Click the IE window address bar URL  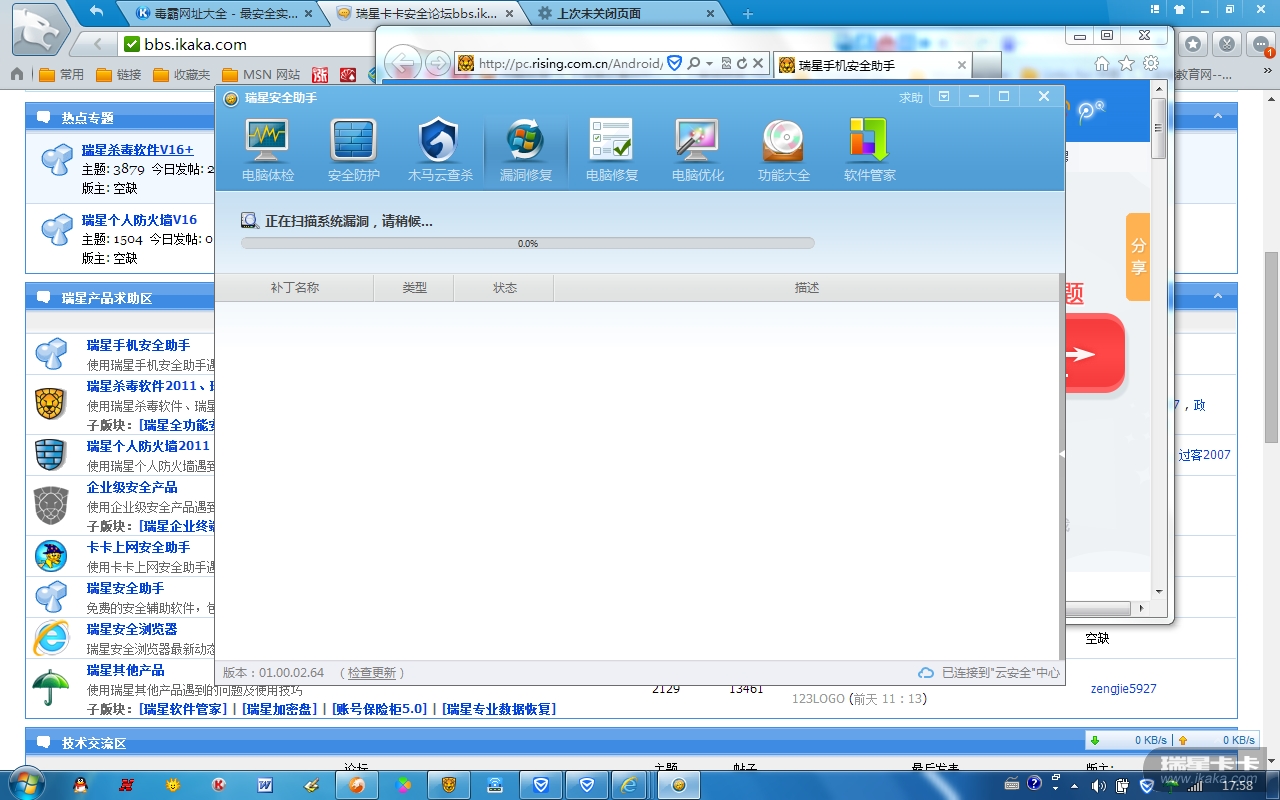[x=570, y=63]
